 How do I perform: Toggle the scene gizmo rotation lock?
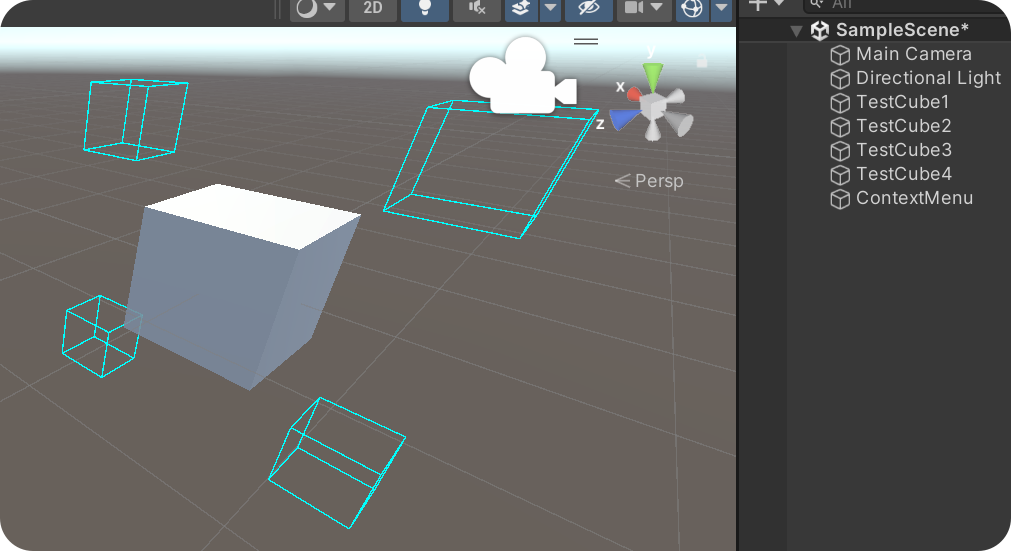pos(702,61)
